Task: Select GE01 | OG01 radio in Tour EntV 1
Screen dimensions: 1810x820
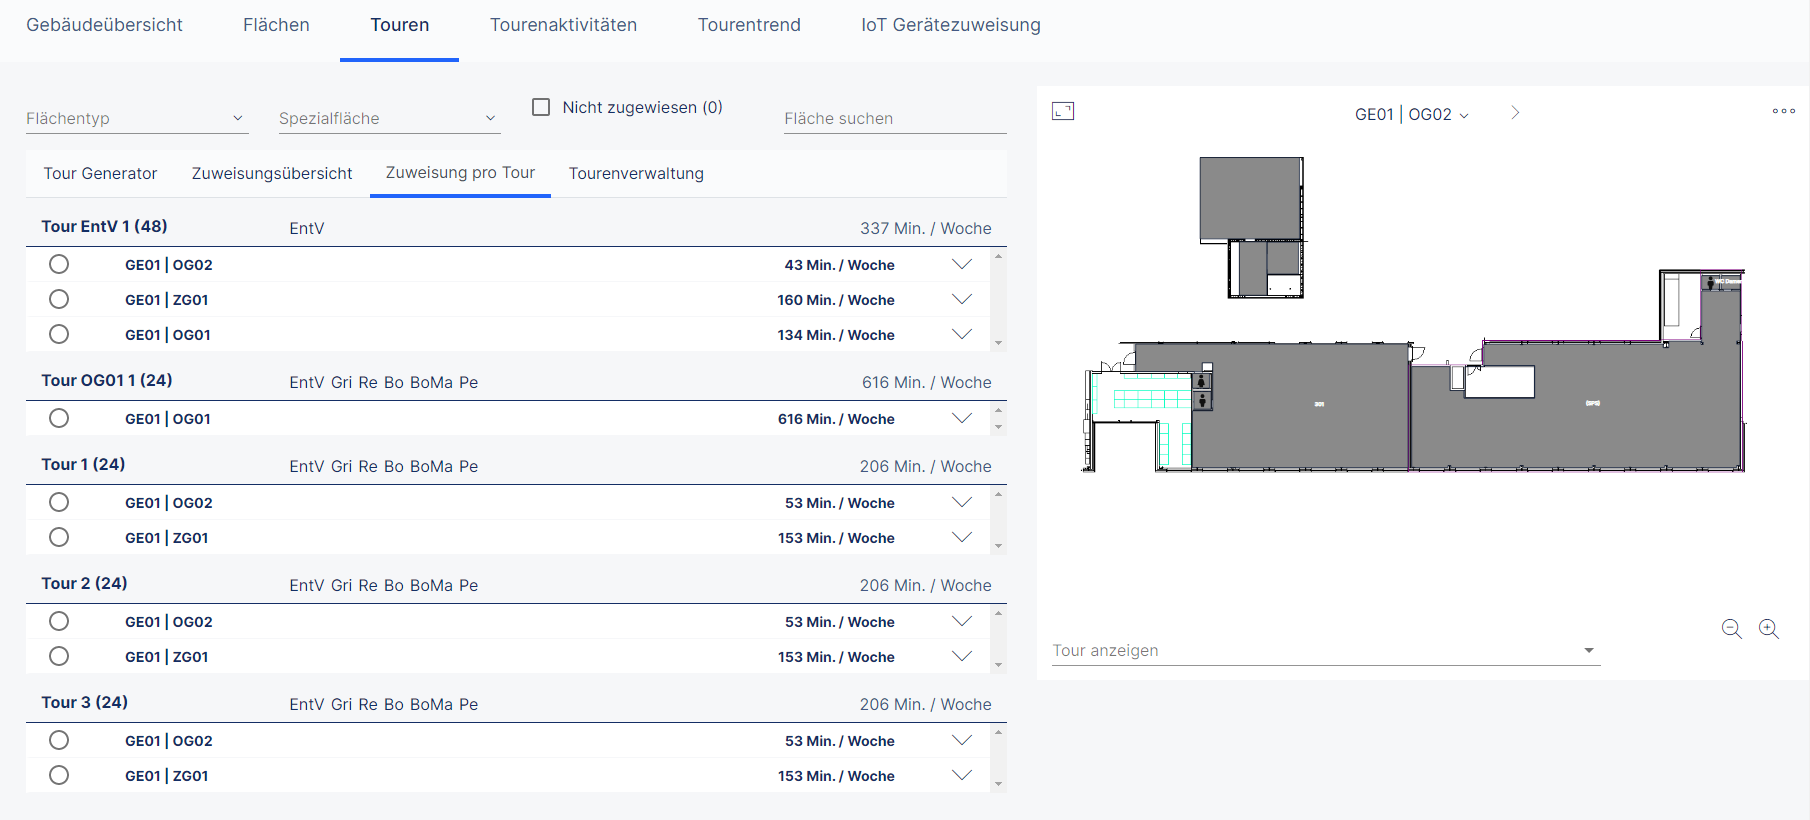Action: click(59, 334)
